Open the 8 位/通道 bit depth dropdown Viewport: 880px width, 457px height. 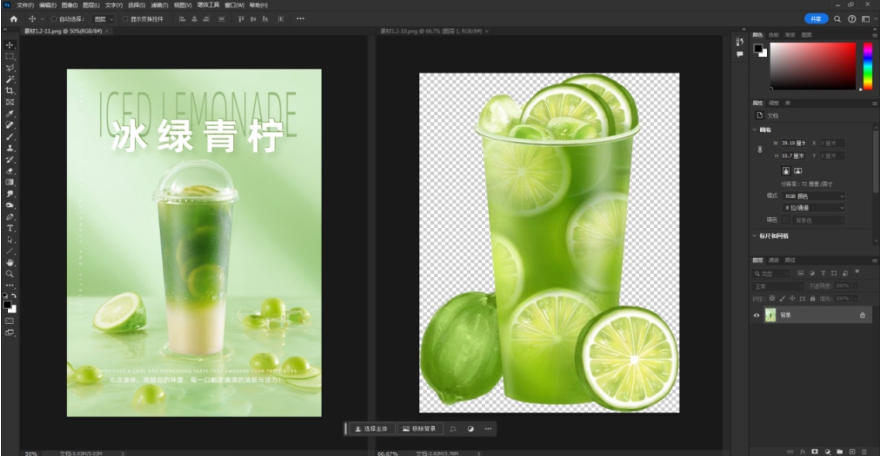(x=811, y=207)
